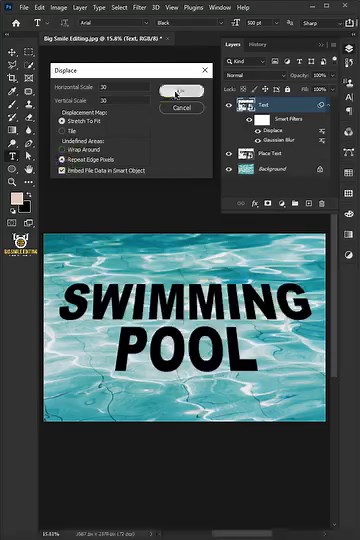Toggle Smart Filters visibility eye
The image size is (360, 540).
click(x=249, y=120)
